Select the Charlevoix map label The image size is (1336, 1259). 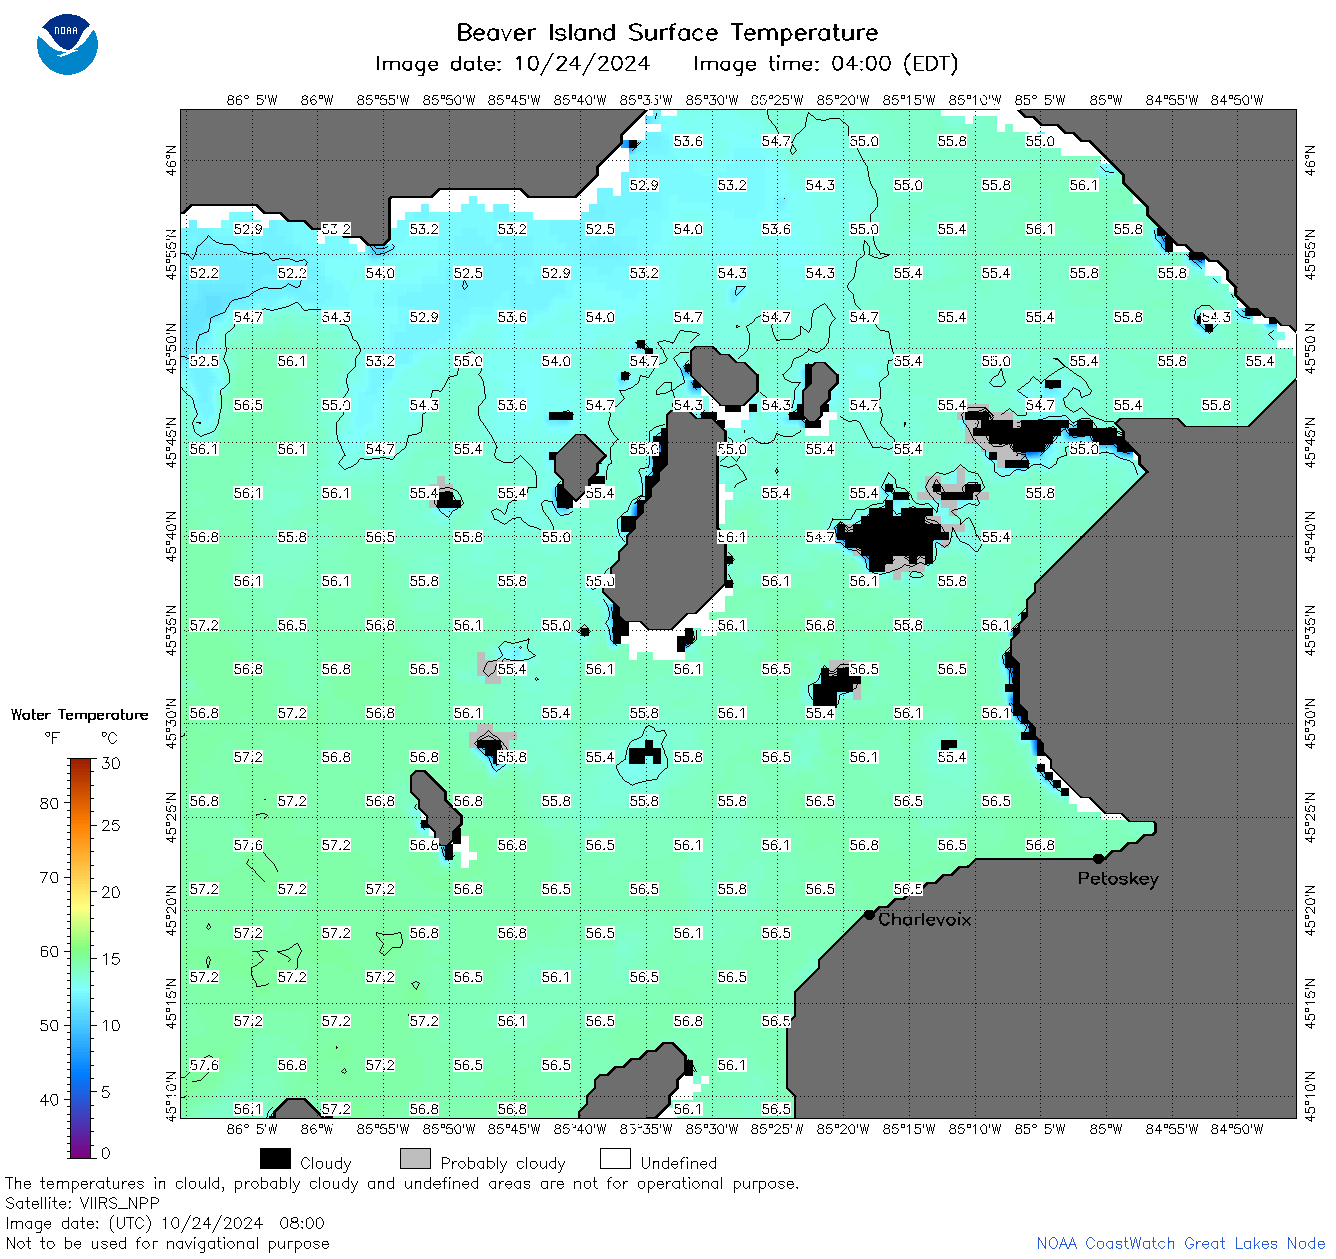(925, 919)
